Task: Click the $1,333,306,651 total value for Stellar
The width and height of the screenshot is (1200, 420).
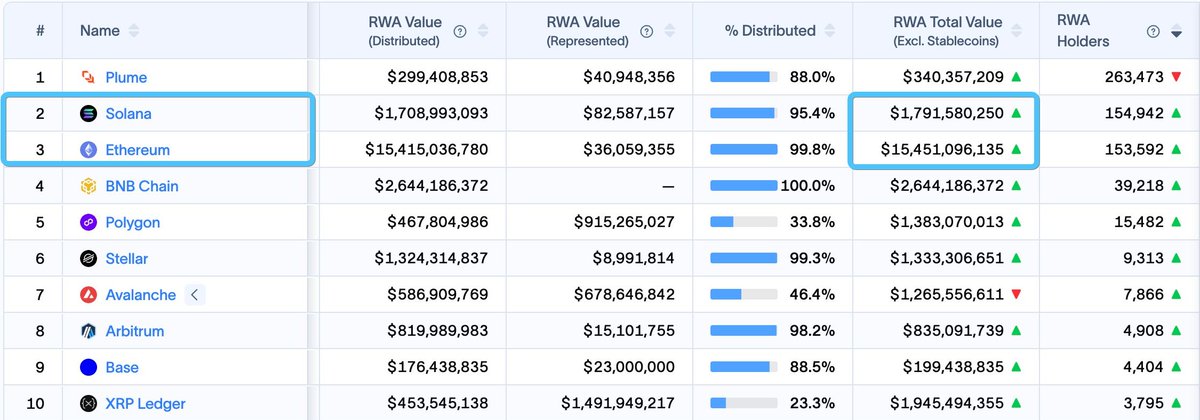Action: tap(947, 258)
